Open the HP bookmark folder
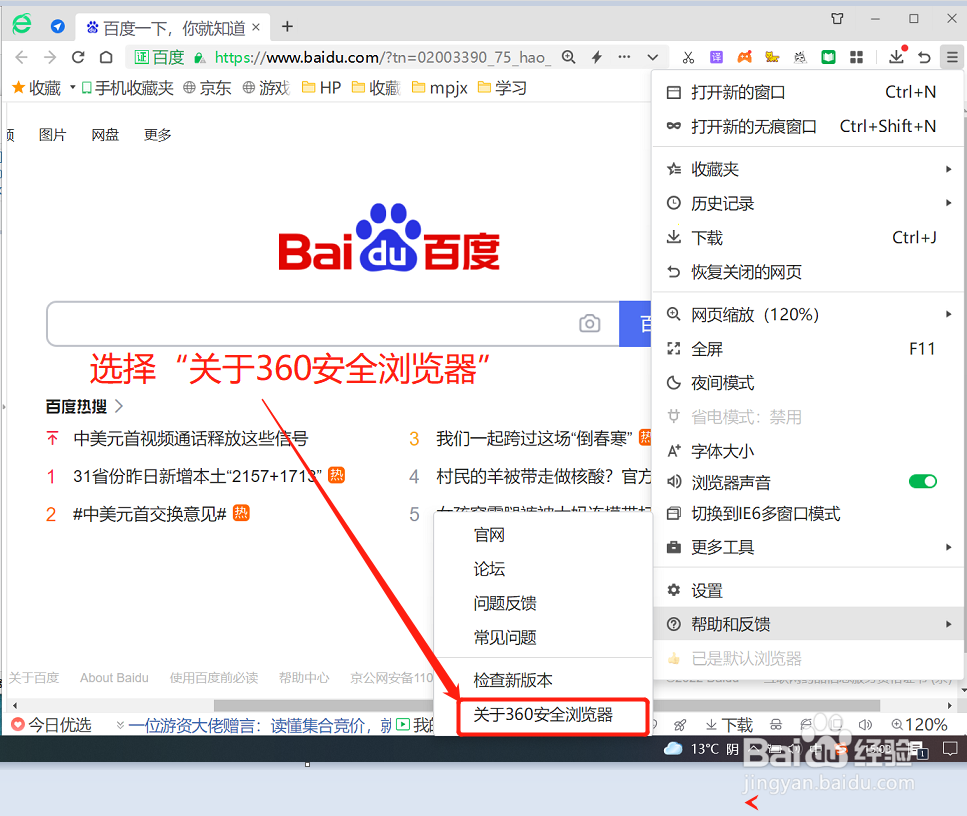967x816 pixels. [321, 88]
